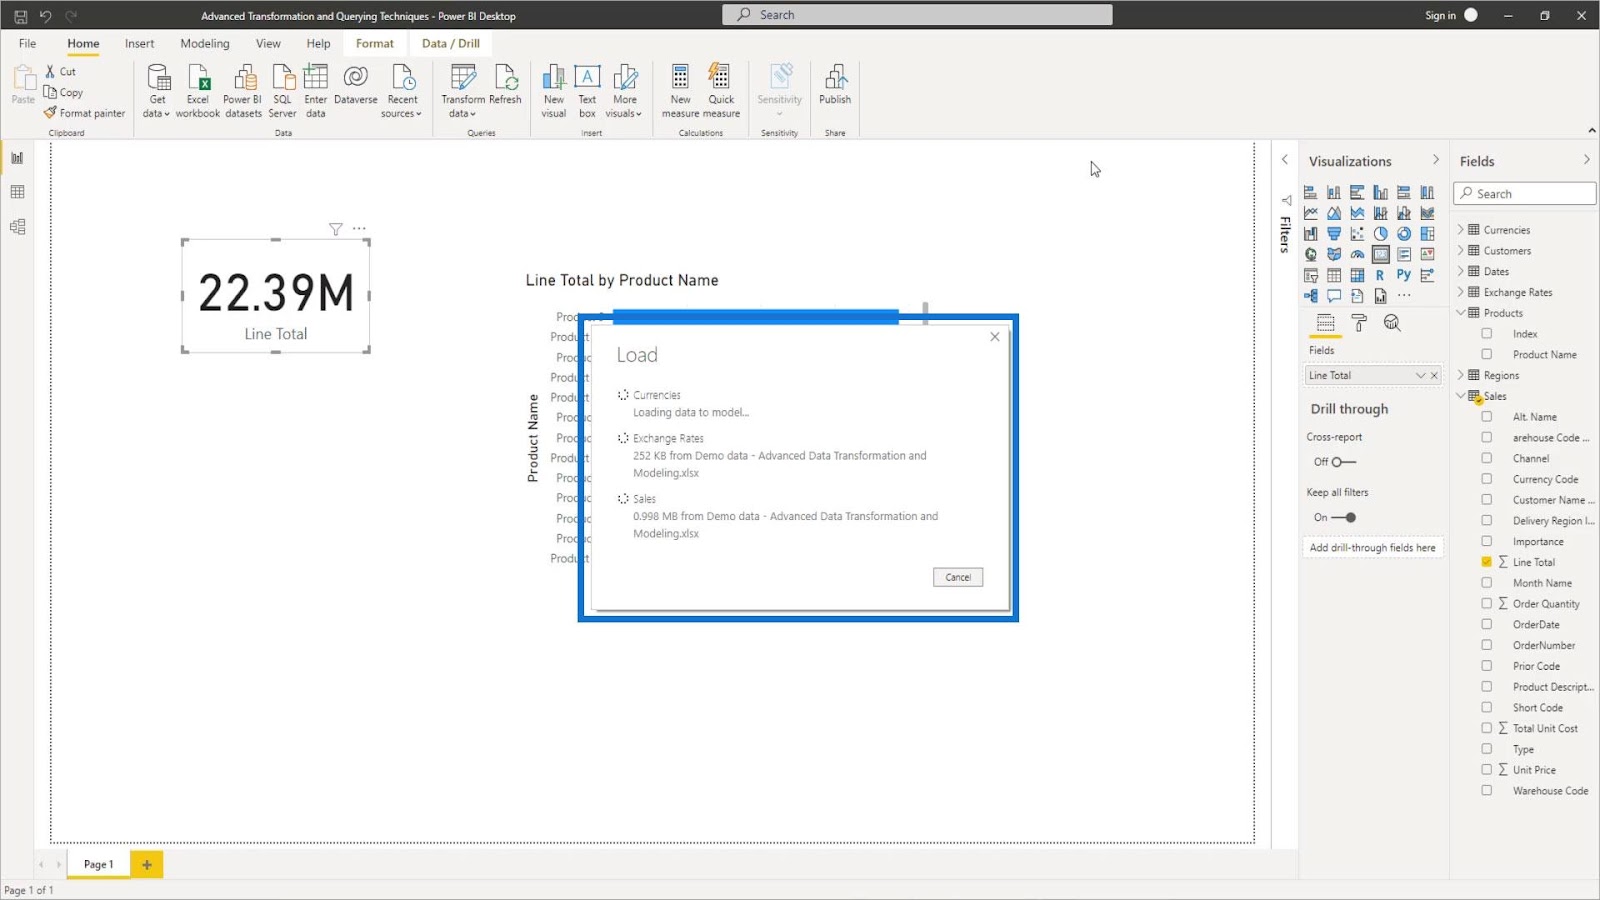This screenshot has height=900, width=1600.
Task: Switch to Model view in left sidebar
Action: pyautogui.click(x=17, y=227)
